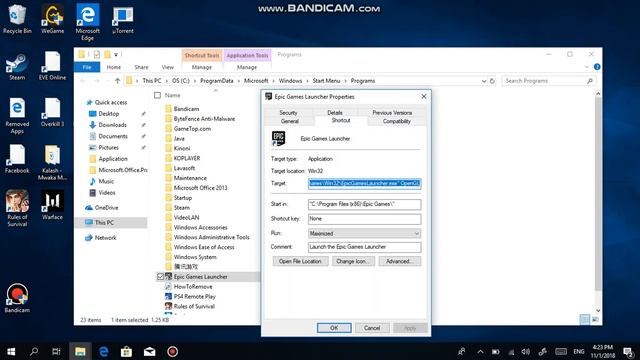This screenshot has width=640, height=360.
Task: Click the Shortcut Tools ribbon tab
Action: point(202,56)
